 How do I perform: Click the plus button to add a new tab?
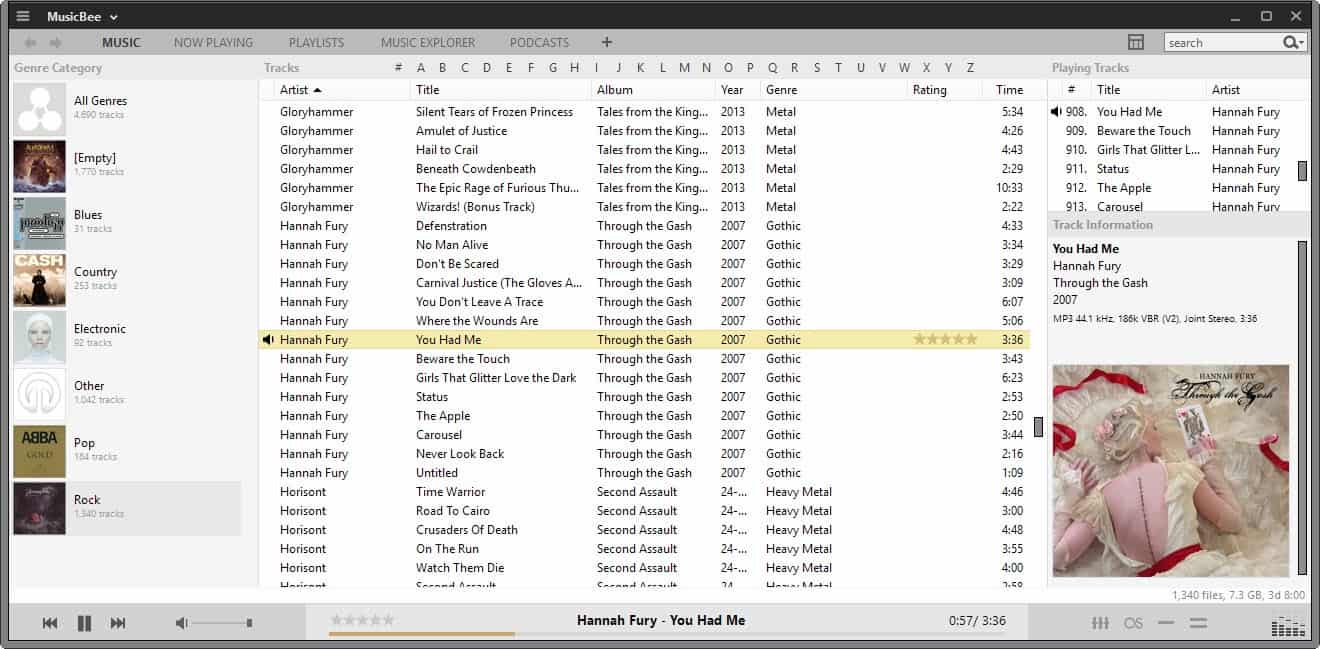pyautogui.click(x=606, y=42)
